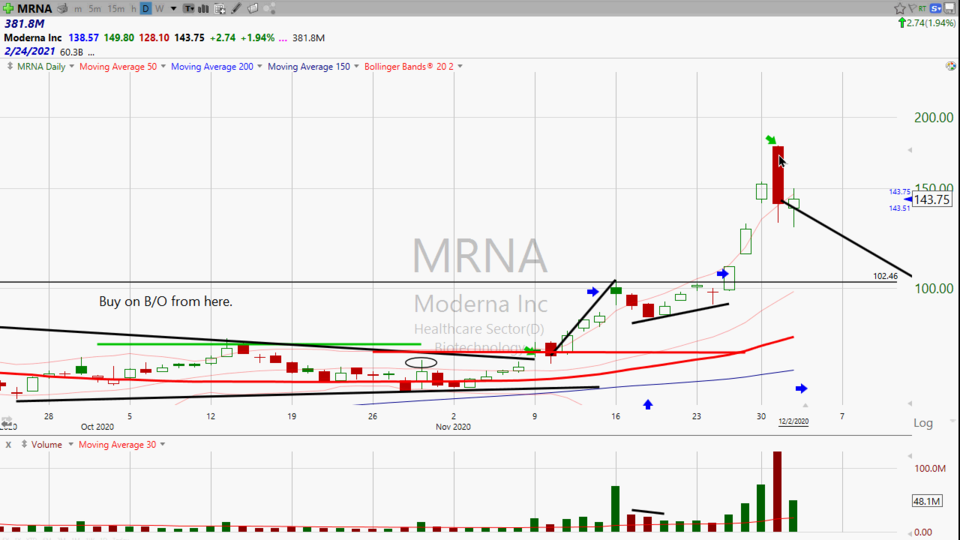This screenshot has width=960, height=540.
Task: Click the green plus add-chart icon
Action: click(x=8, y=8)
